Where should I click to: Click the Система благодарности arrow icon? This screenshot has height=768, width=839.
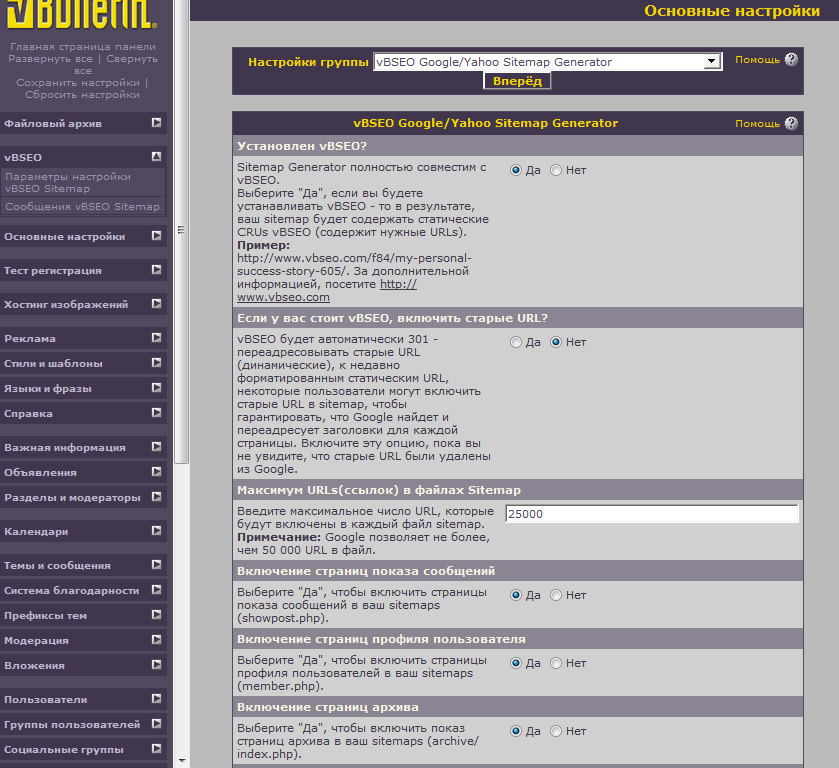pos(156,589)
